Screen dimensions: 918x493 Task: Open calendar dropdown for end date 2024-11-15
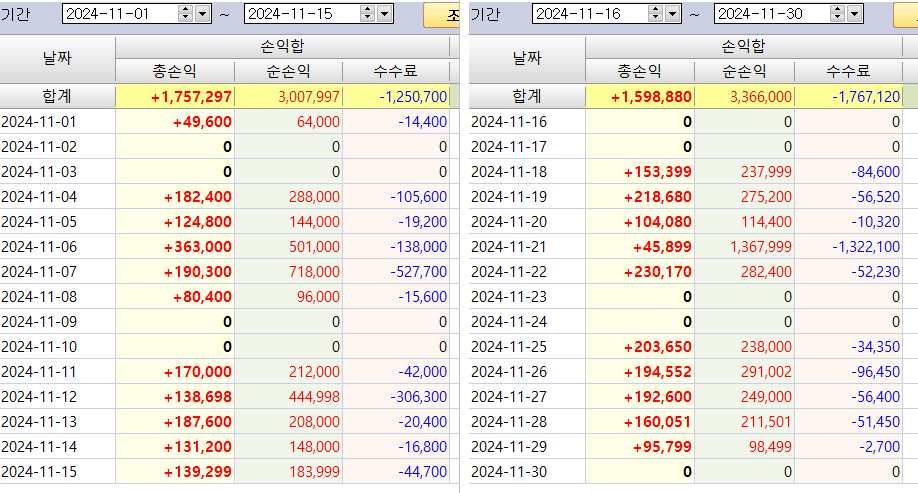(385, 13)
